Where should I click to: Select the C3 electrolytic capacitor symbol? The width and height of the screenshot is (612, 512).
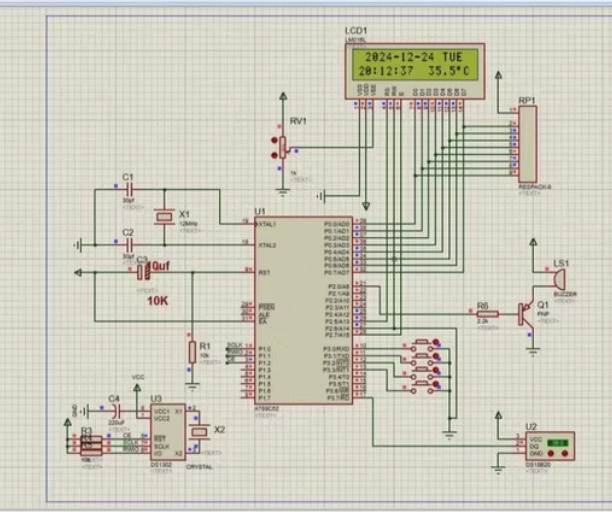point(143,272)
